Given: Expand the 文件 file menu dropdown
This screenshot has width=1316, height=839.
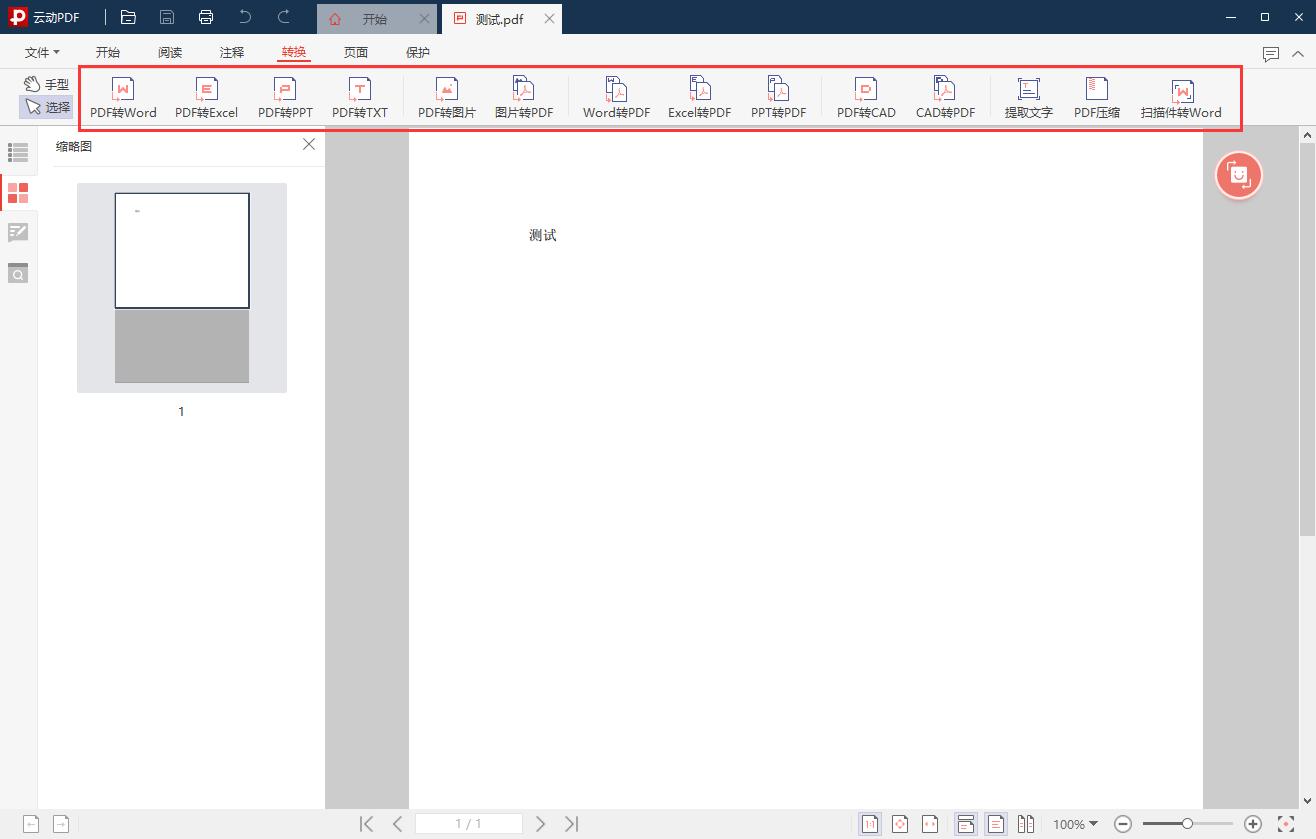Looking at the screenshot, I should [42, 52].
